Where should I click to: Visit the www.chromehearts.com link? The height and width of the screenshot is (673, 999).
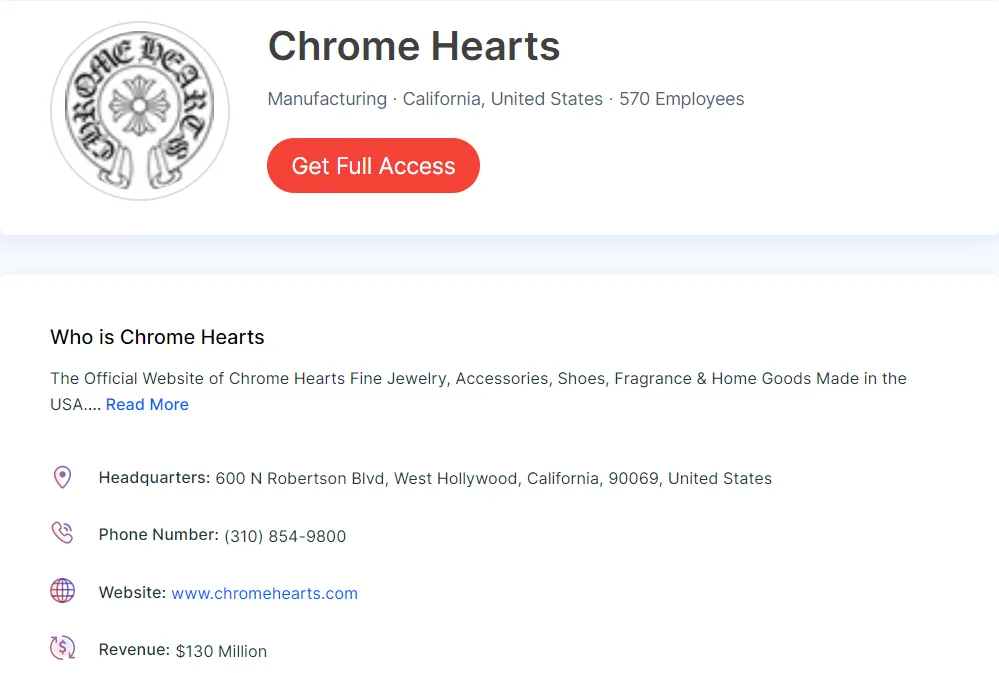264,593
